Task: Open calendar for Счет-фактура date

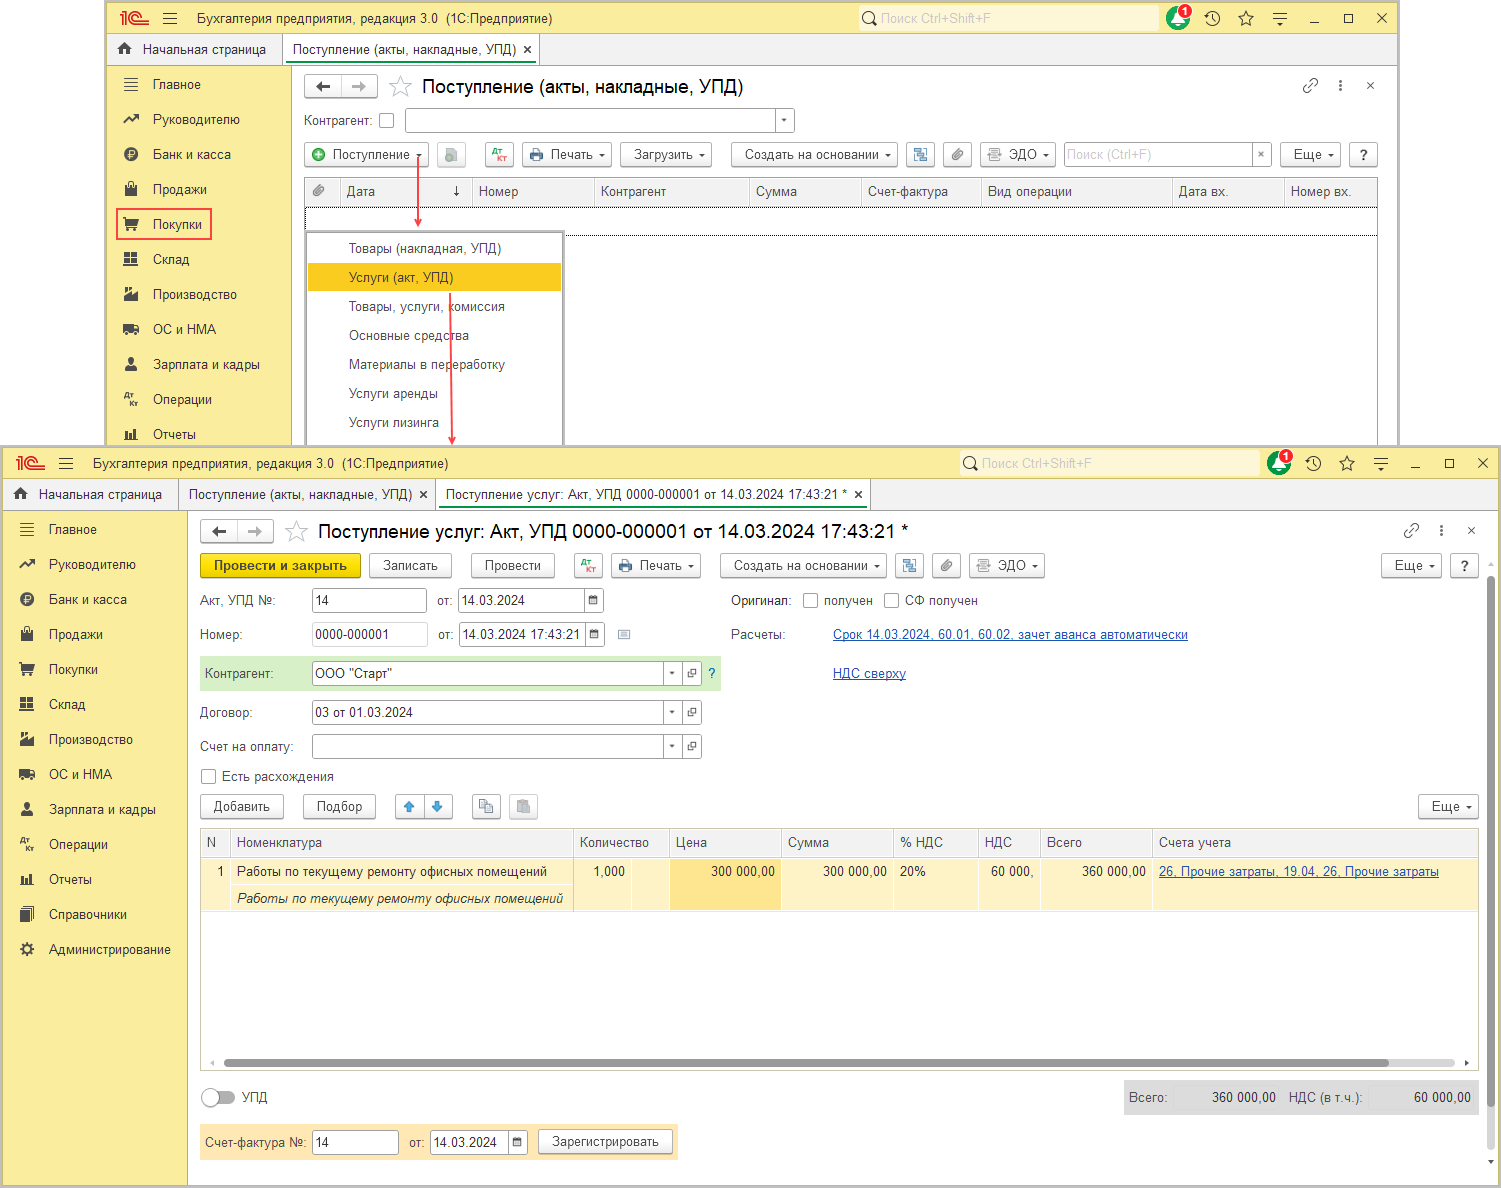Action: [517, 1143]
